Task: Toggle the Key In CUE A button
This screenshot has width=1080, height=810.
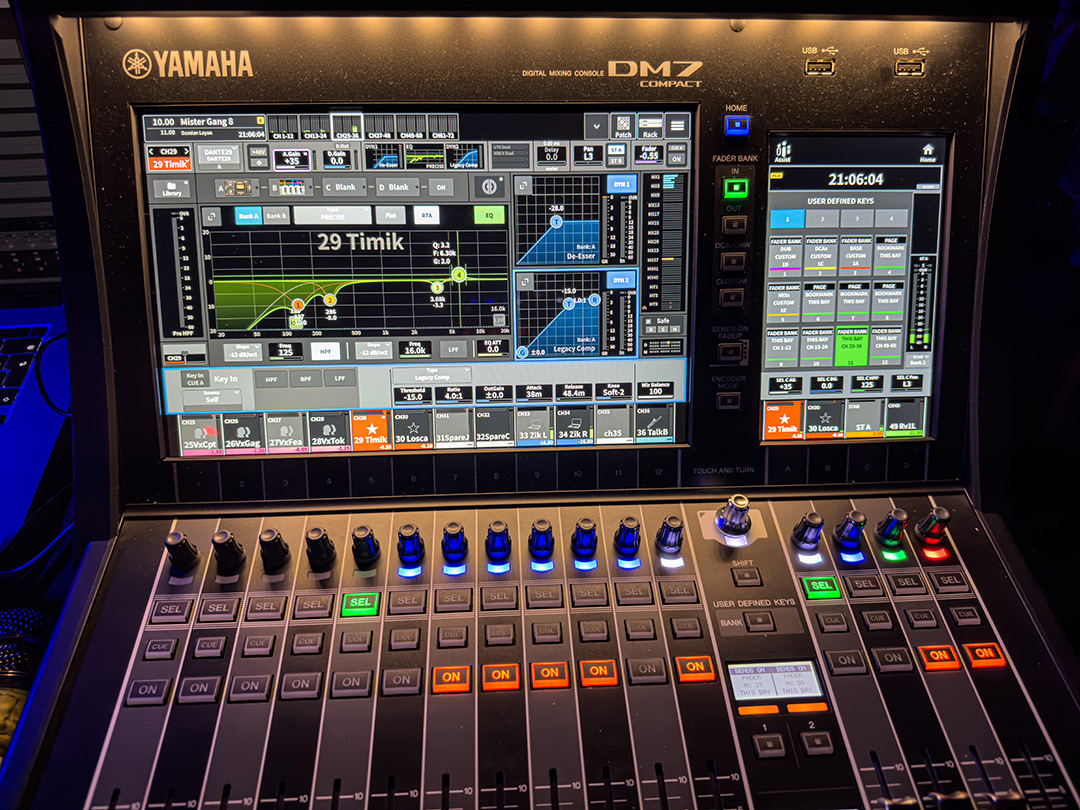Action: pyautogui.click(x=195, y=380)
